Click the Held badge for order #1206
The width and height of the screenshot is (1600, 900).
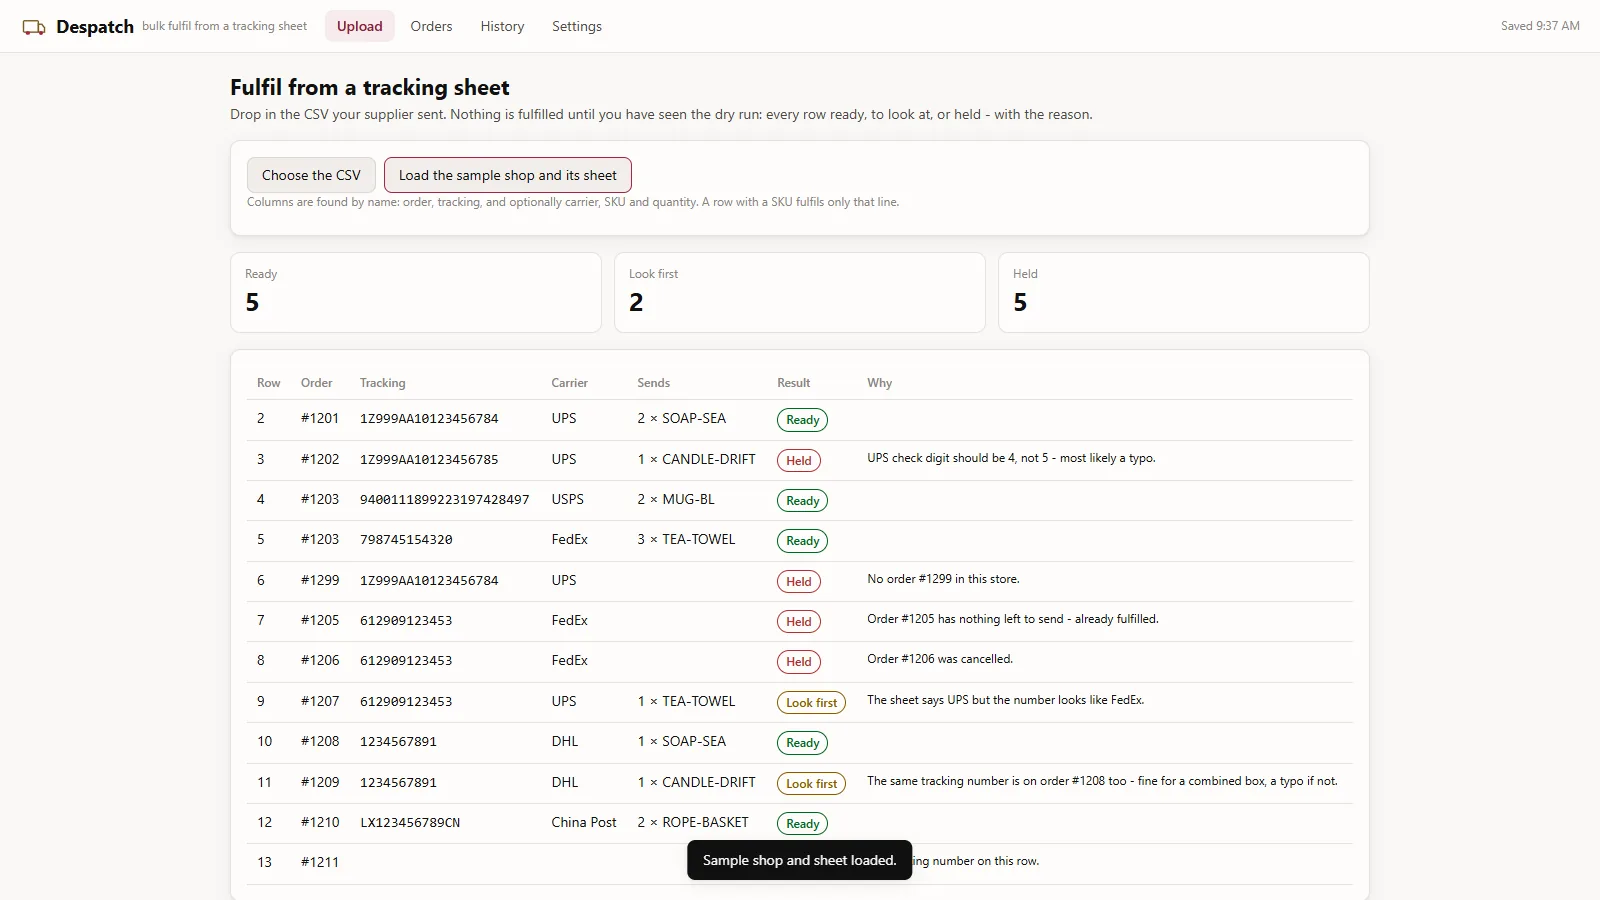coord(799,662)
